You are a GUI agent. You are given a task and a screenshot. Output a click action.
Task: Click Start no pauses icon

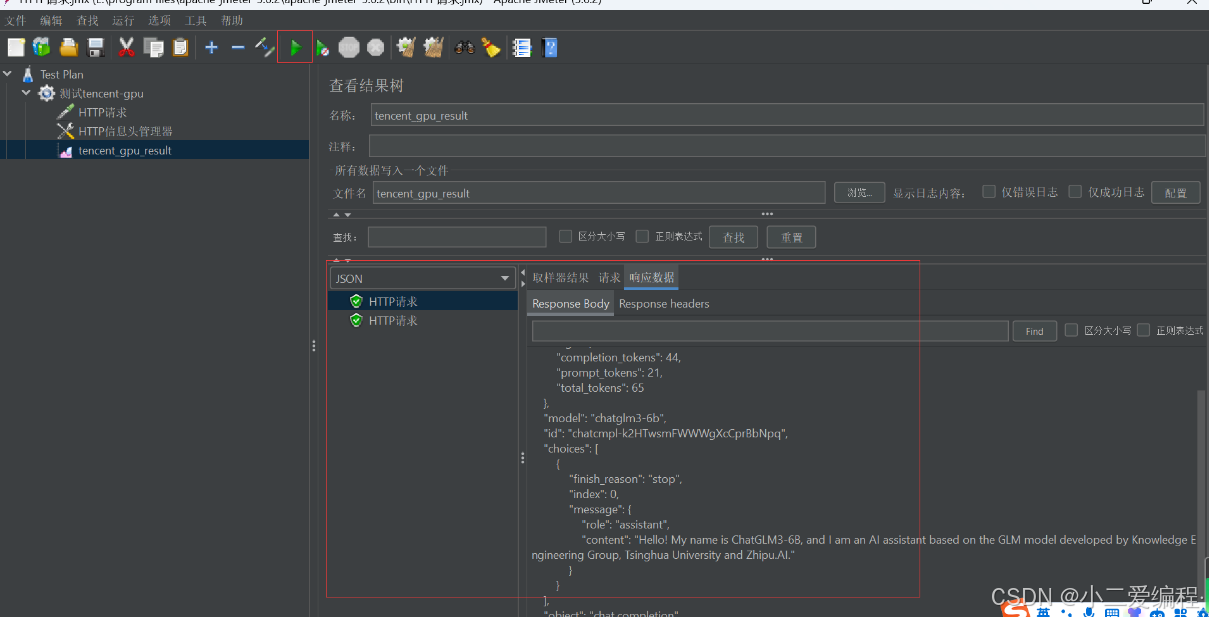(322, 47)
